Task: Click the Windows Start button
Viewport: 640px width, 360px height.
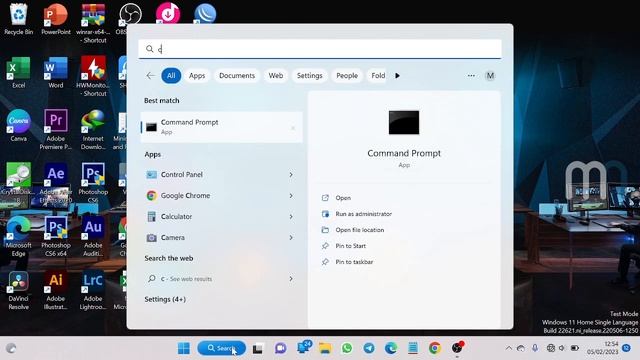Action: [x=184, y=348]
